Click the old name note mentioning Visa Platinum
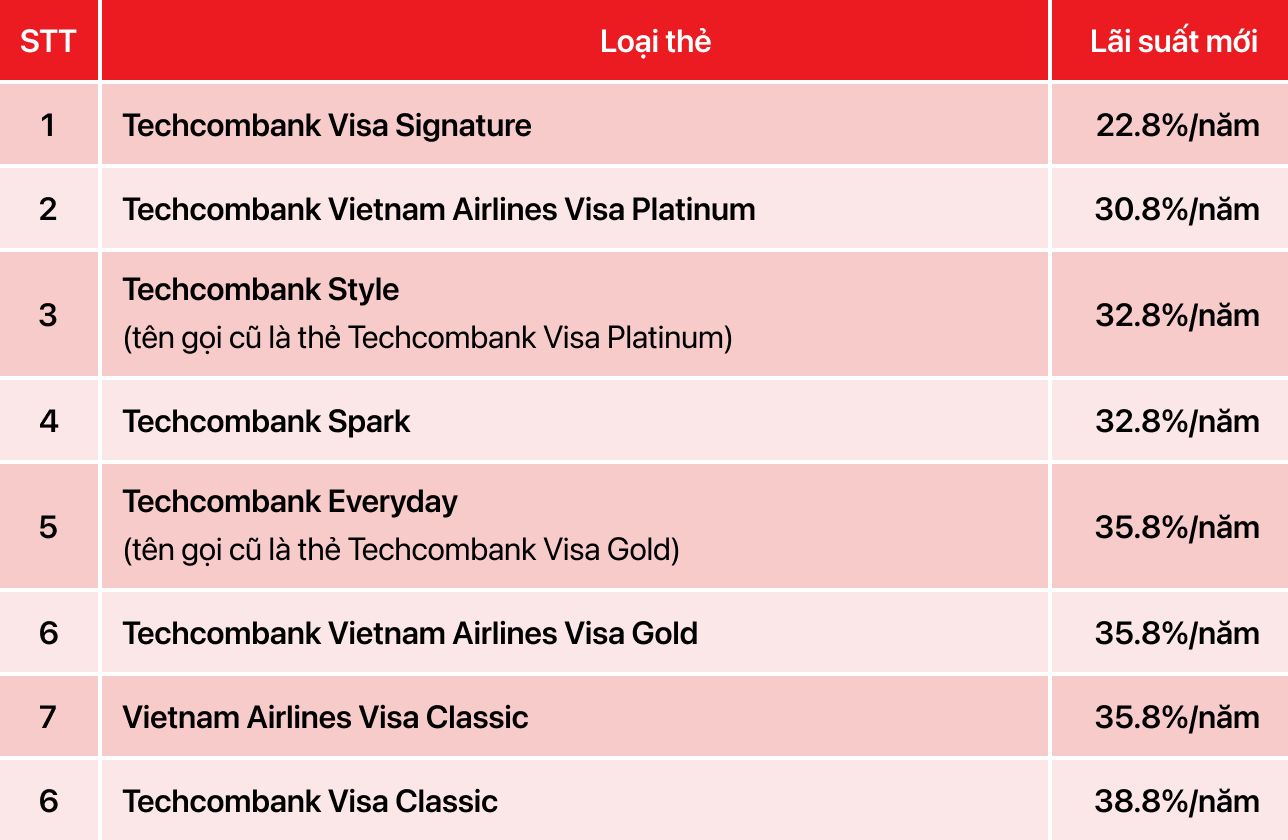Image resolution: width=1288 pixels, height=840 pixels. tap(428, 338)
